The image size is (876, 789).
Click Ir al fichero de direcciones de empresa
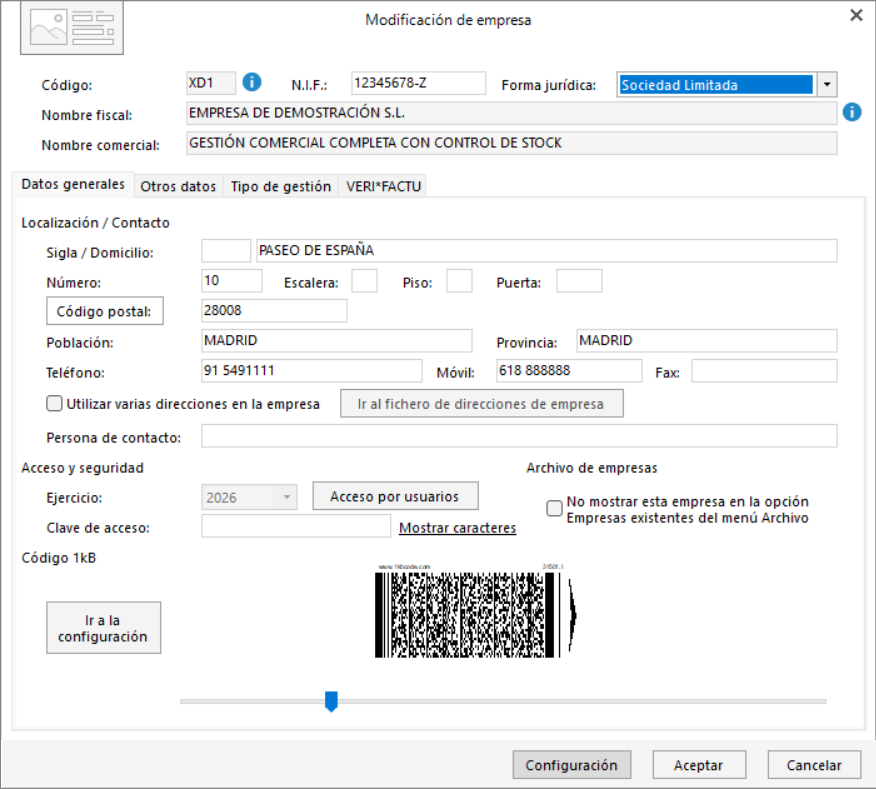[482, 403]
